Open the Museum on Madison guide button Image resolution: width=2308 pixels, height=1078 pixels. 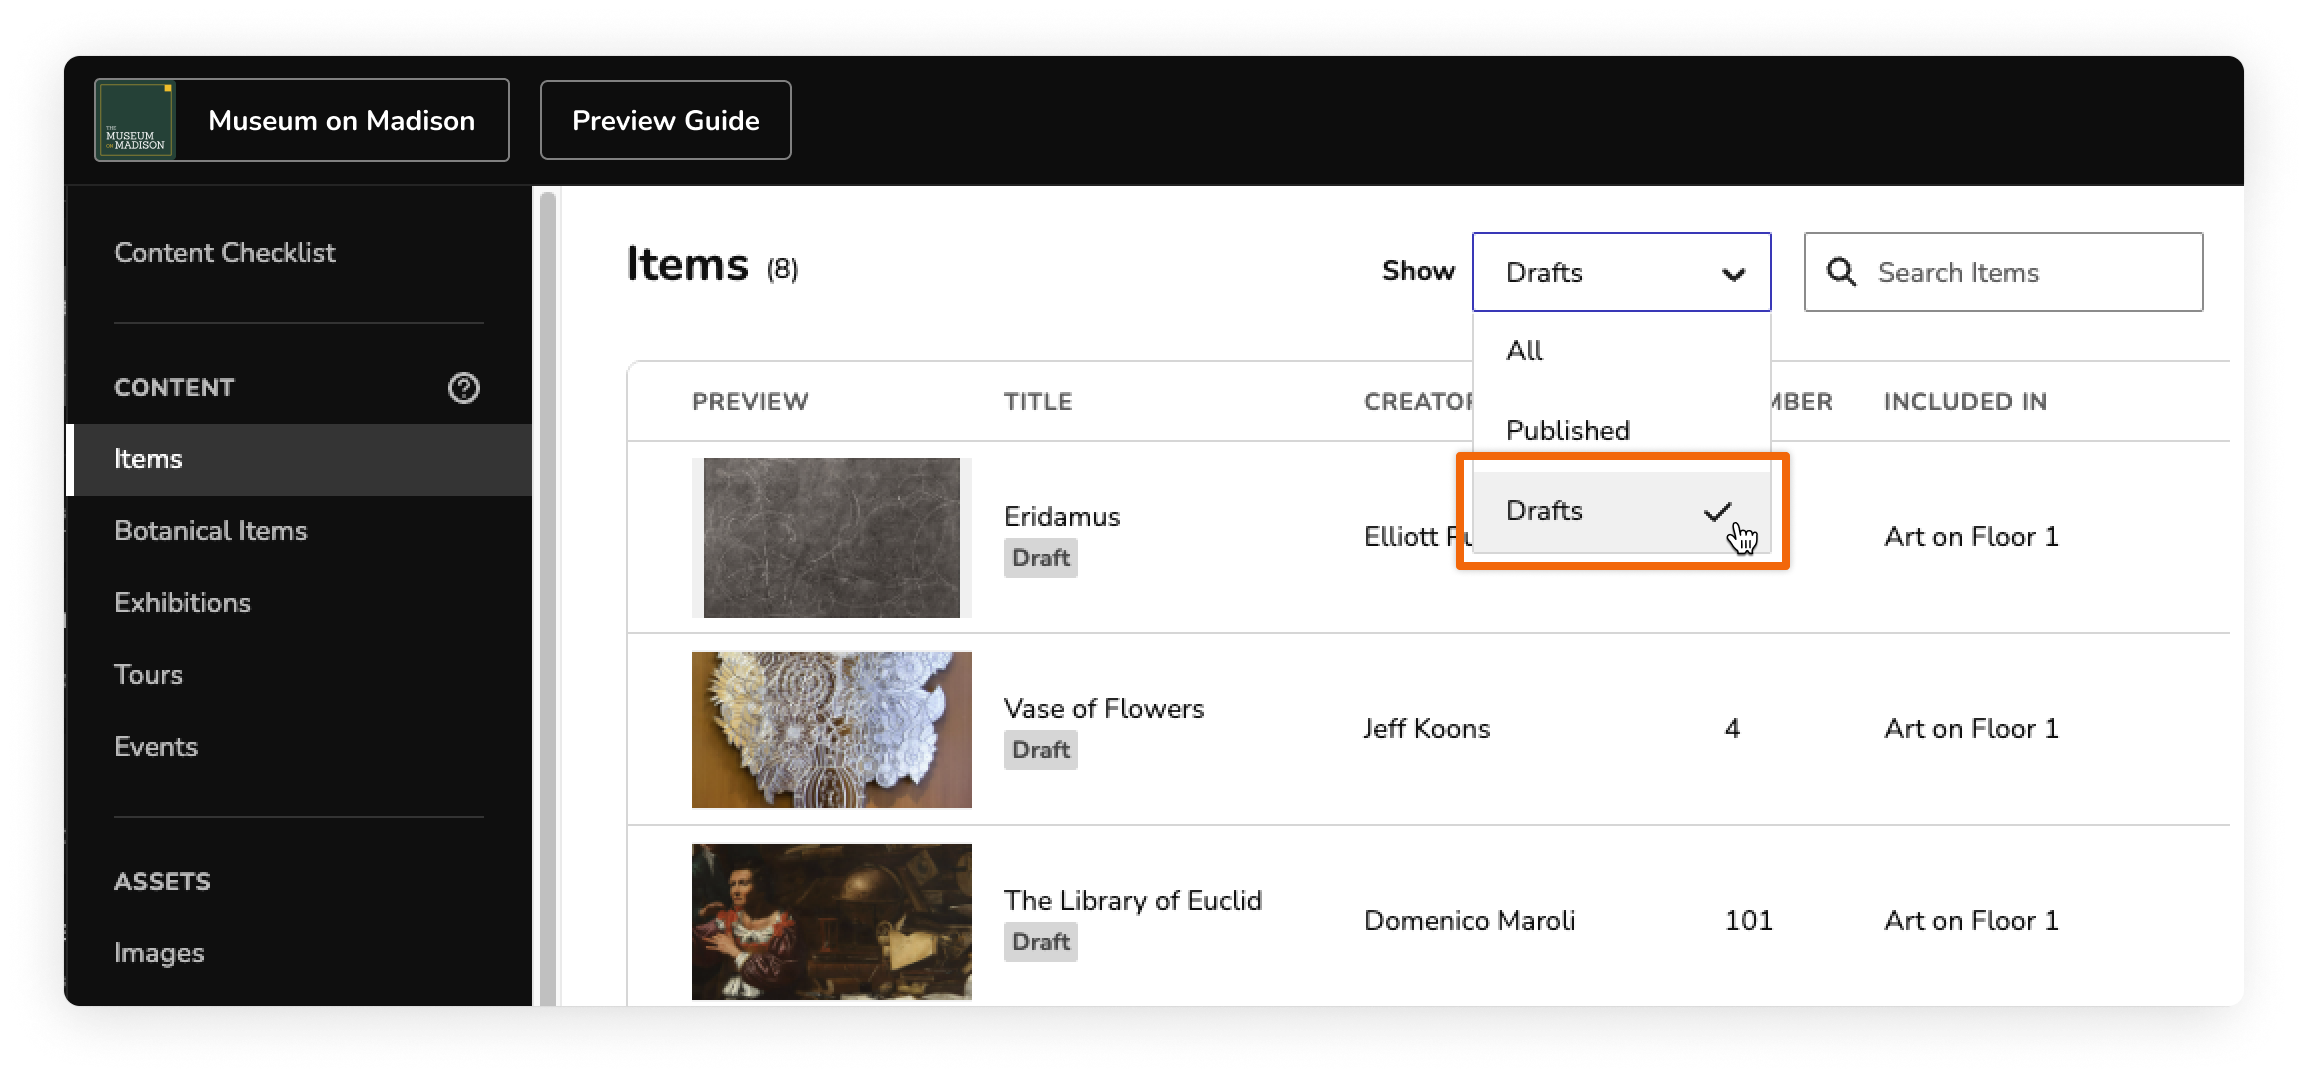click(302, 120)
